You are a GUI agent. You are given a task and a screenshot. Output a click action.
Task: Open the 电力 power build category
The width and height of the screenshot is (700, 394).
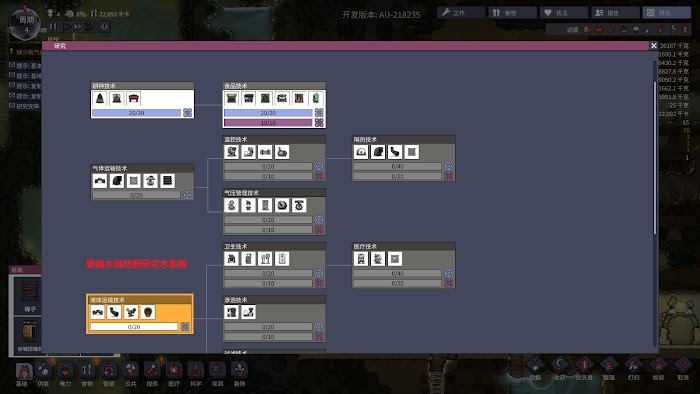tap(65, 374)
